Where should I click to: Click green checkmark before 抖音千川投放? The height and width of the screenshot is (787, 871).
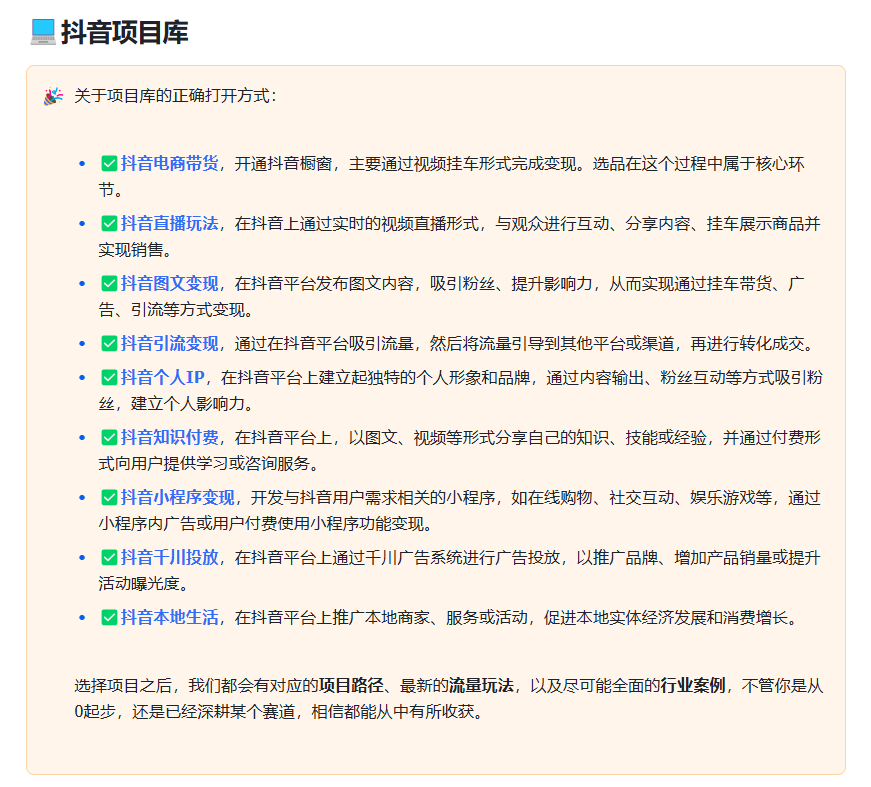(x=109, y=558)
